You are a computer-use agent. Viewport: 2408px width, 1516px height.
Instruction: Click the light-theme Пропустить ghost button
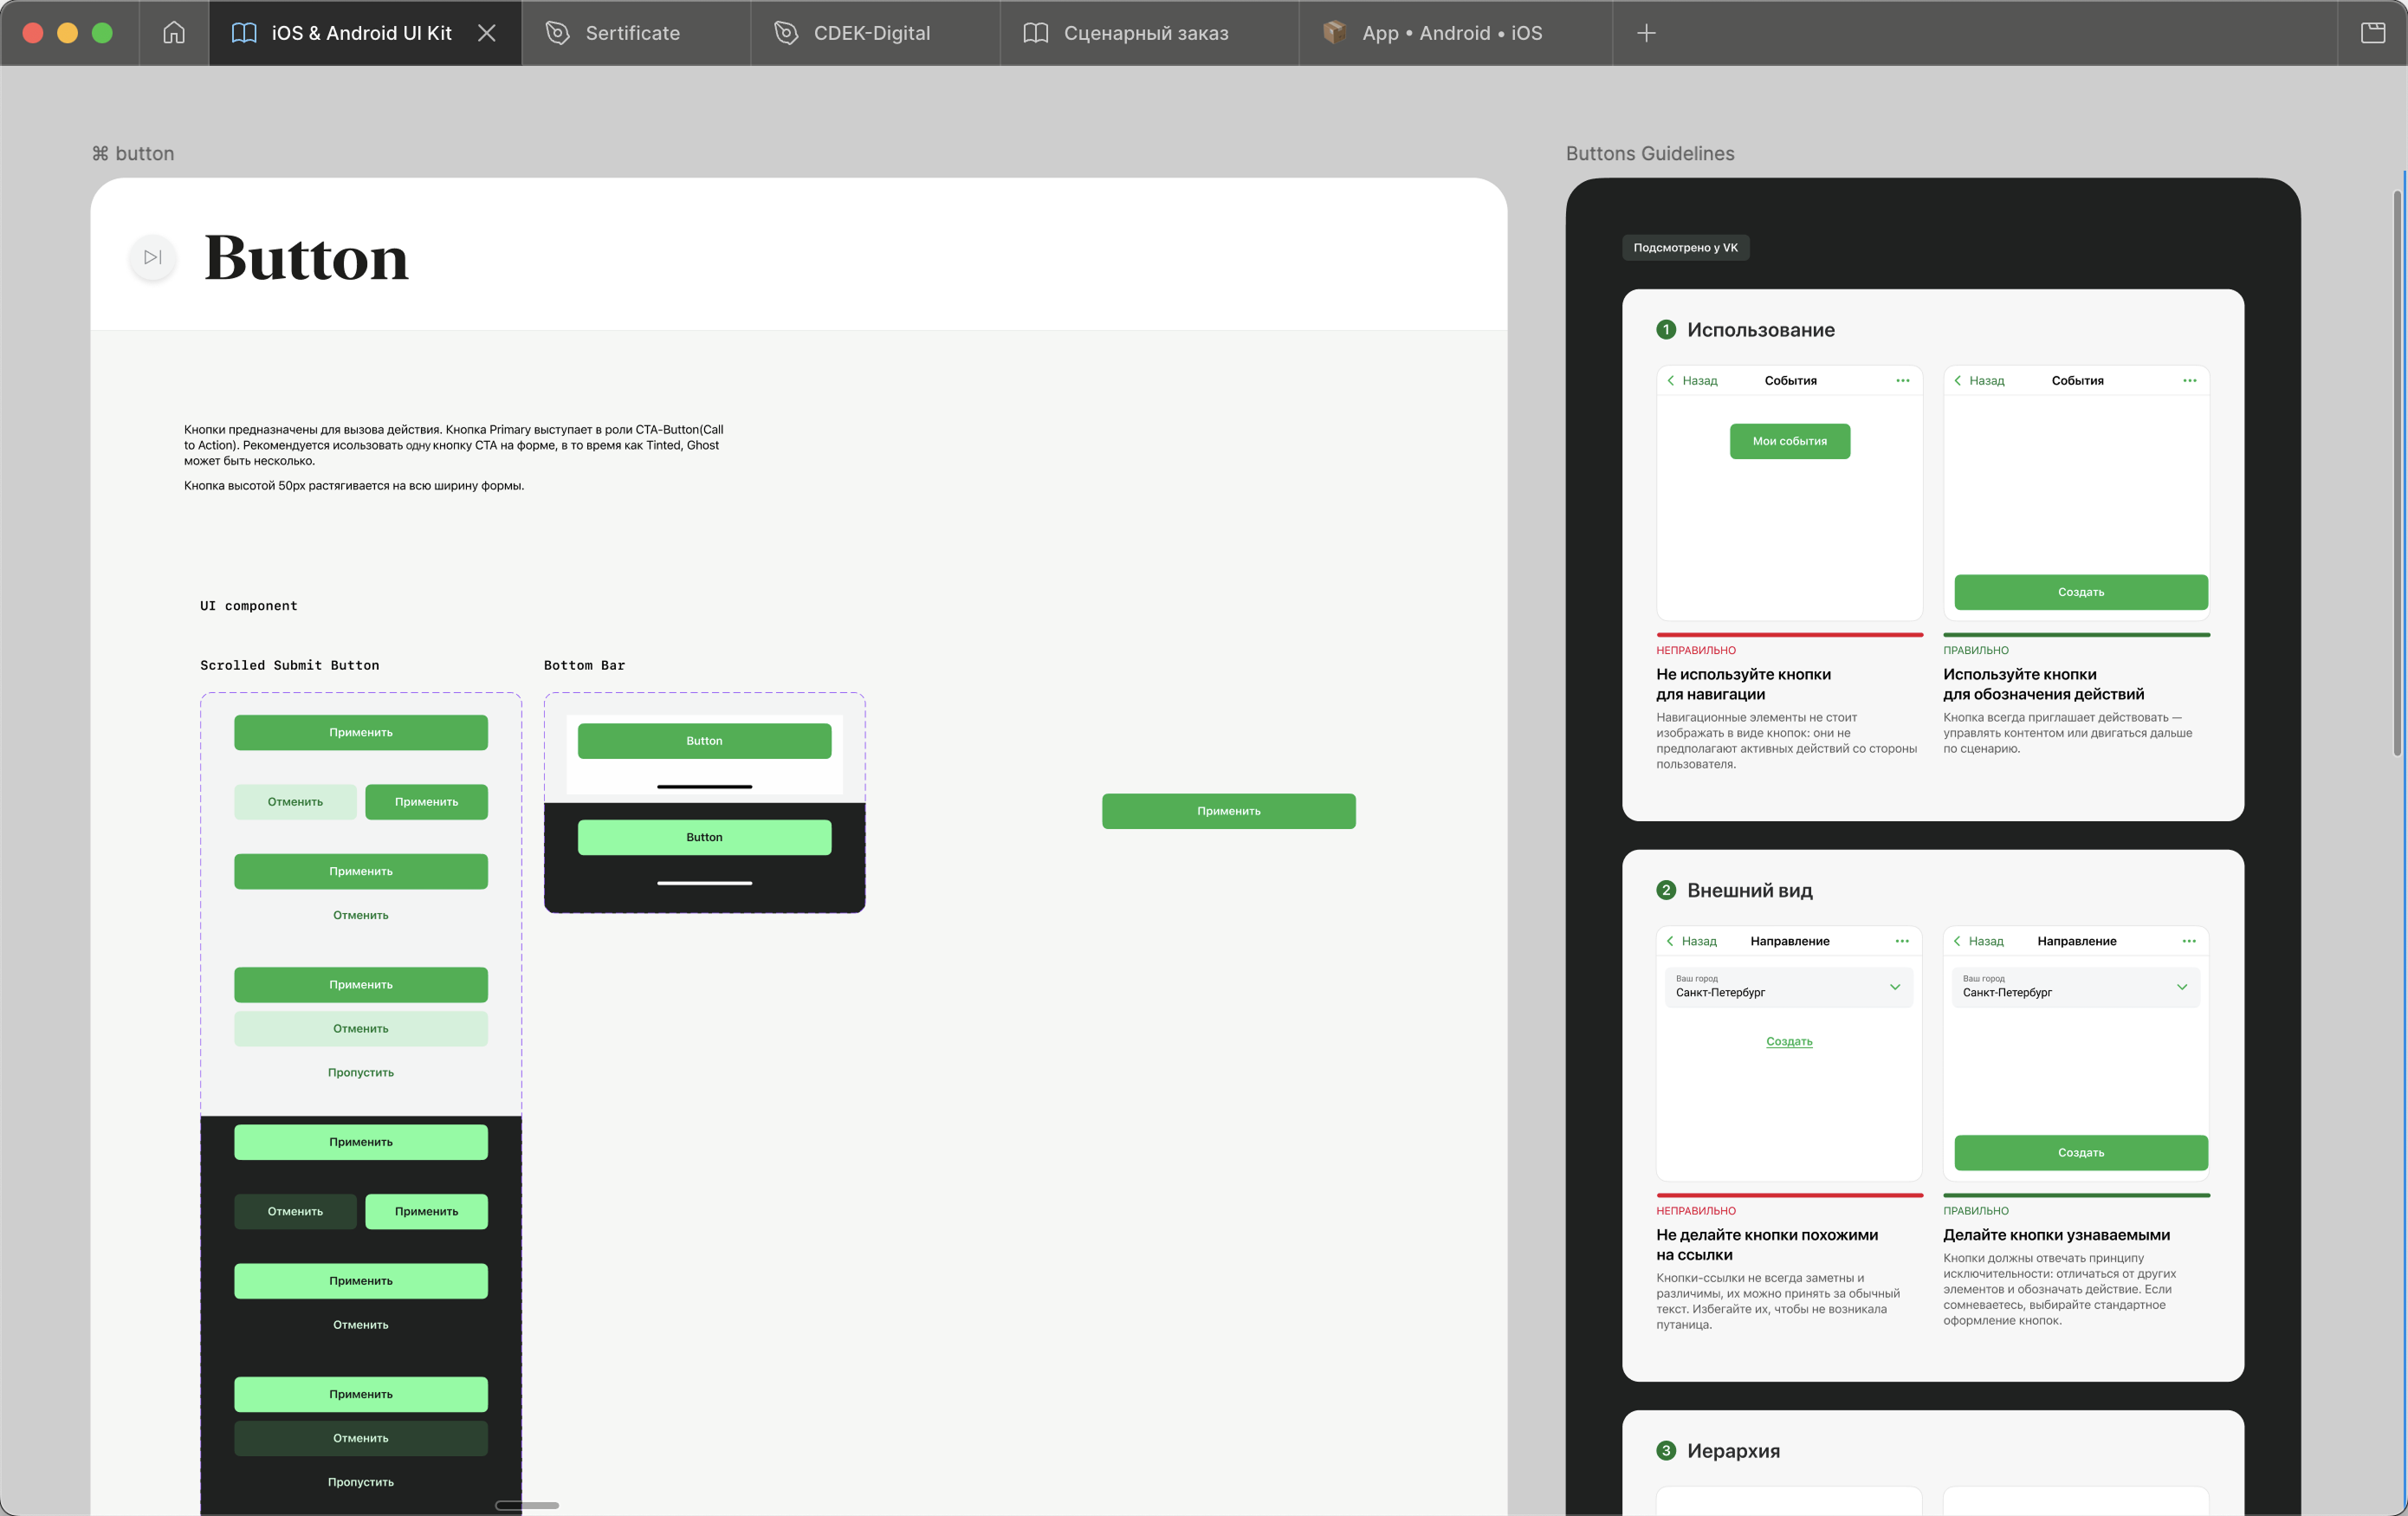pyautogui.click(x=361, y=1072)
